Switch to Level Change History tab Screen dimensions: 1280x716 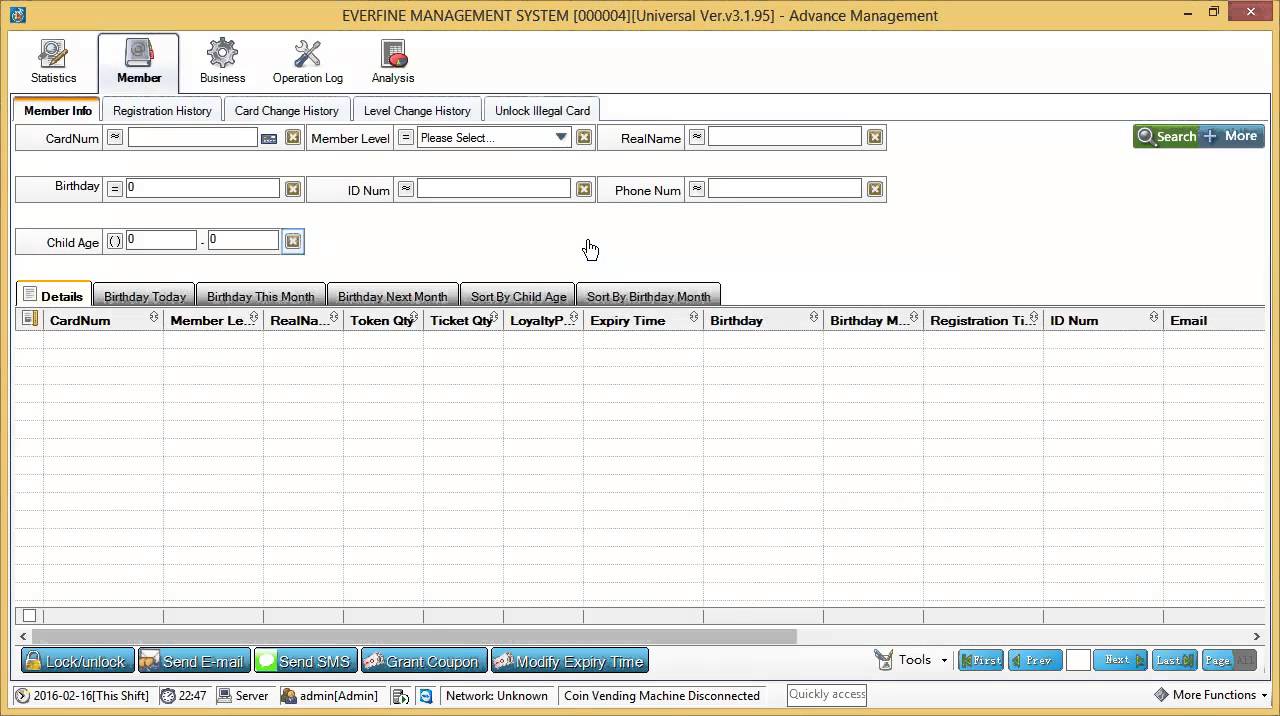tap(417, 110)
